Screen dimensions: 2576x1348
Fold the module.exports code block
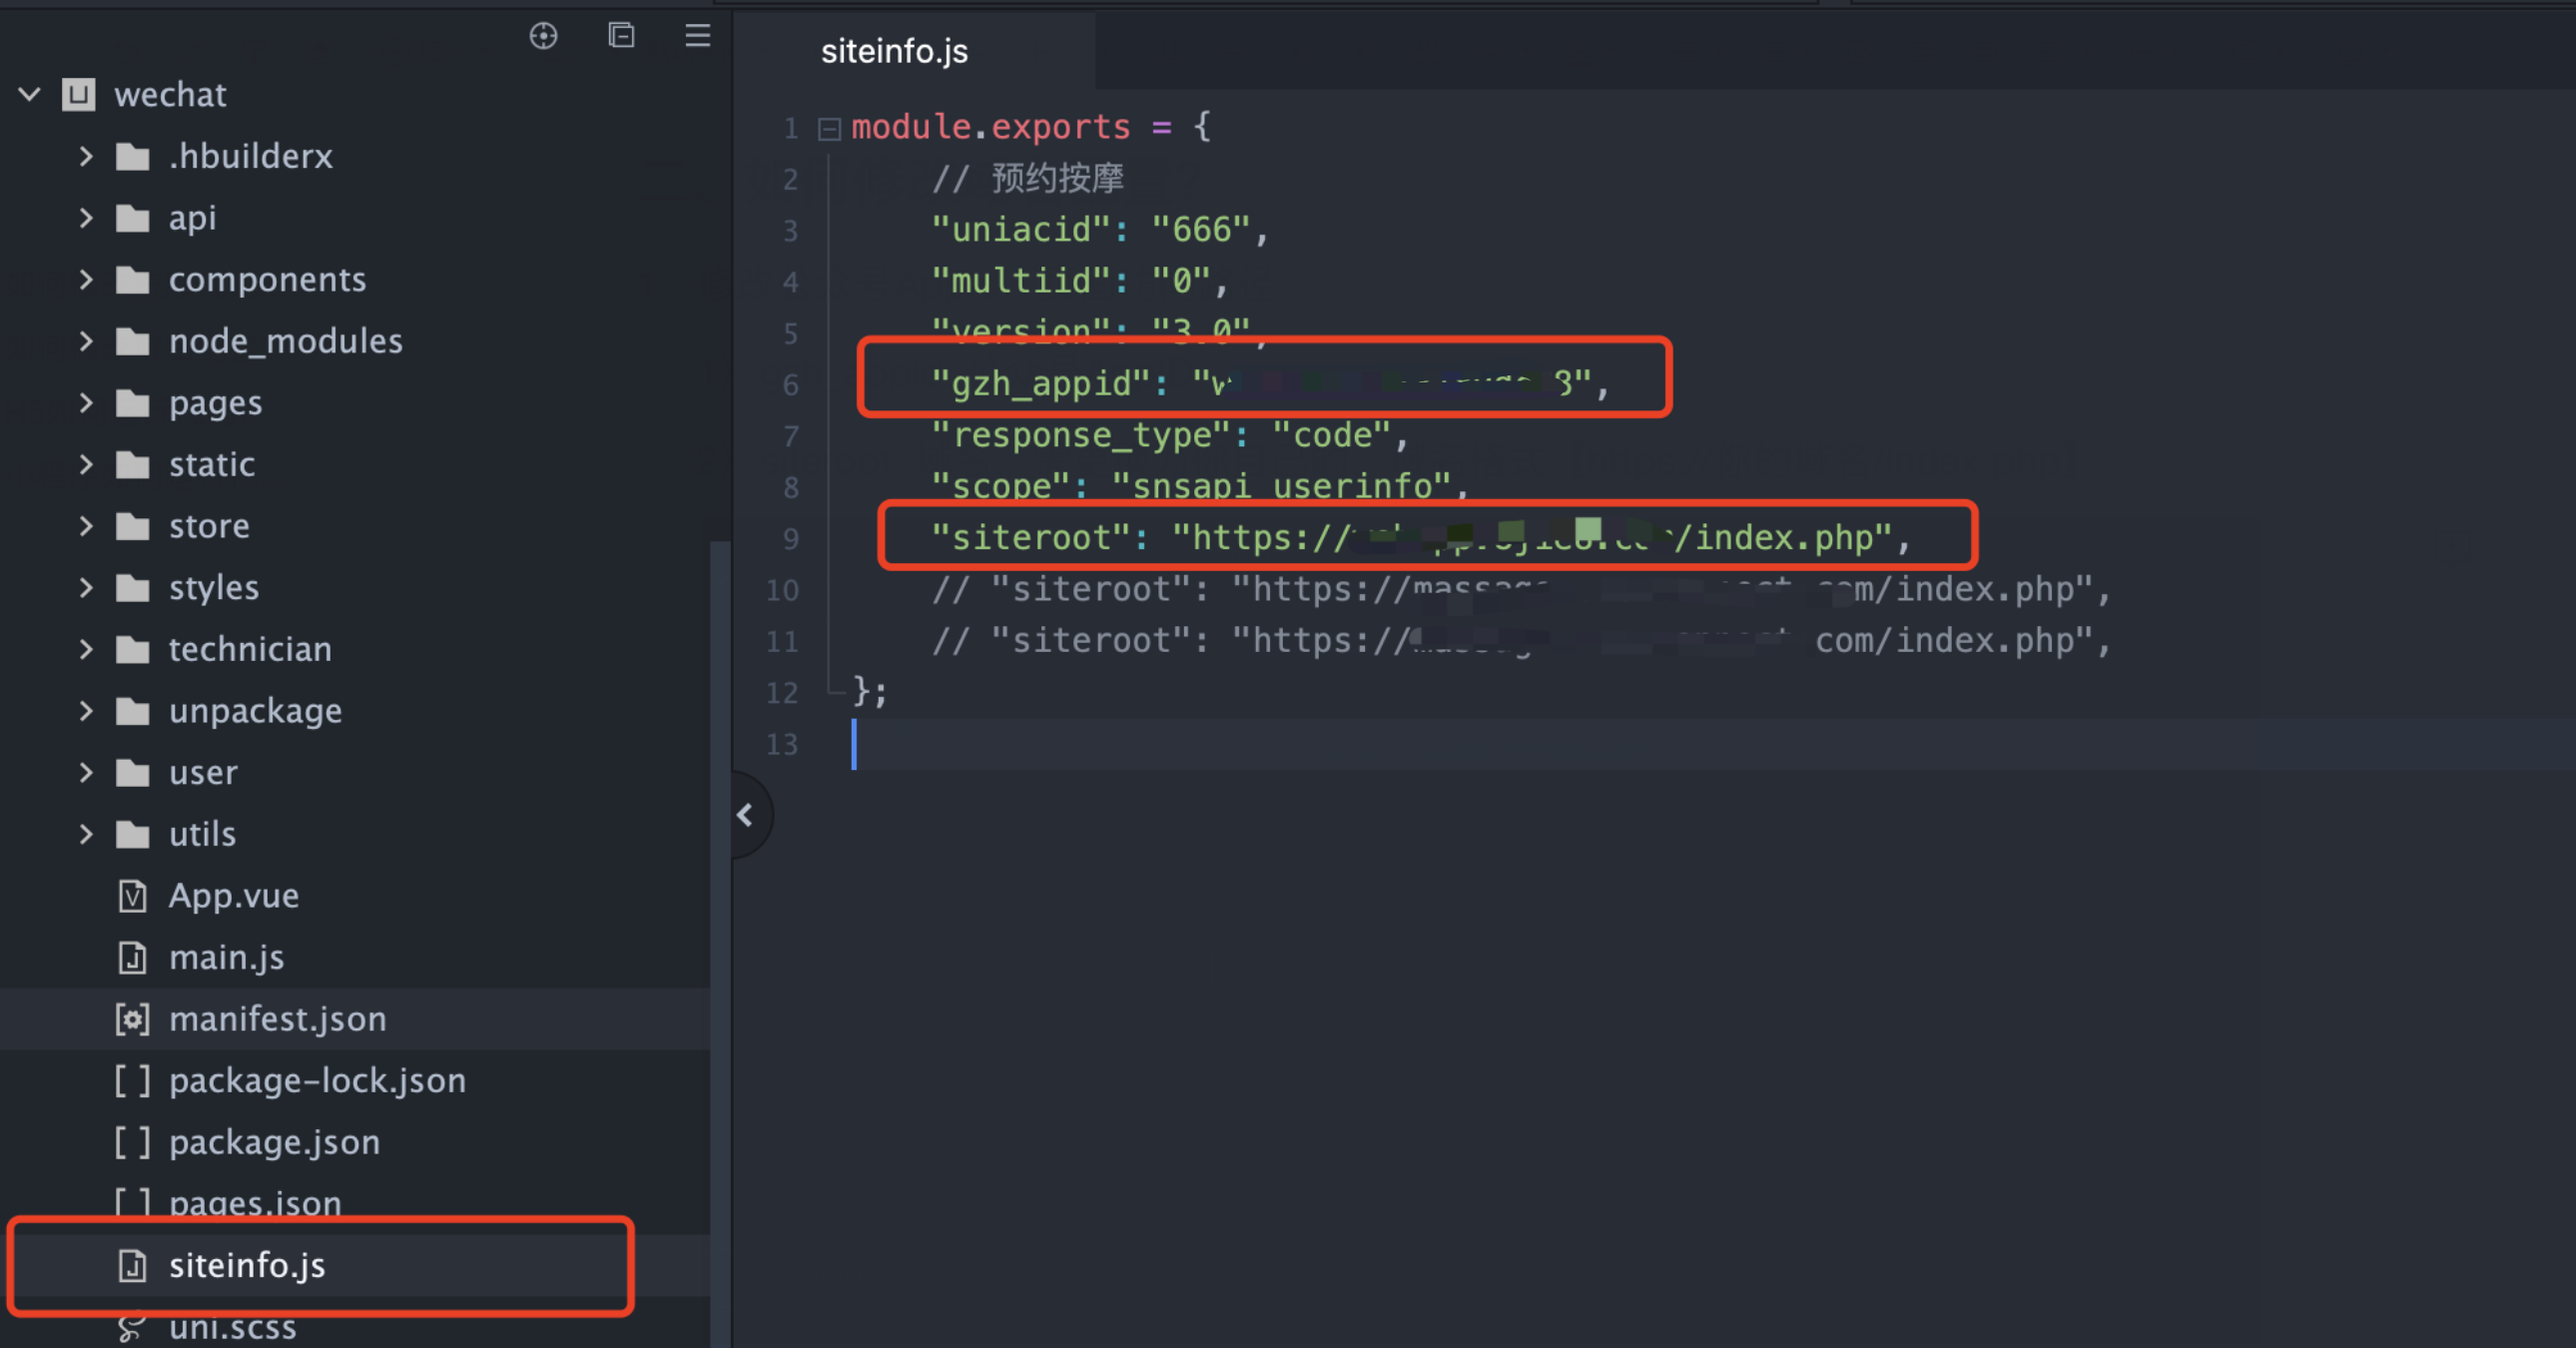click(829, 128)
